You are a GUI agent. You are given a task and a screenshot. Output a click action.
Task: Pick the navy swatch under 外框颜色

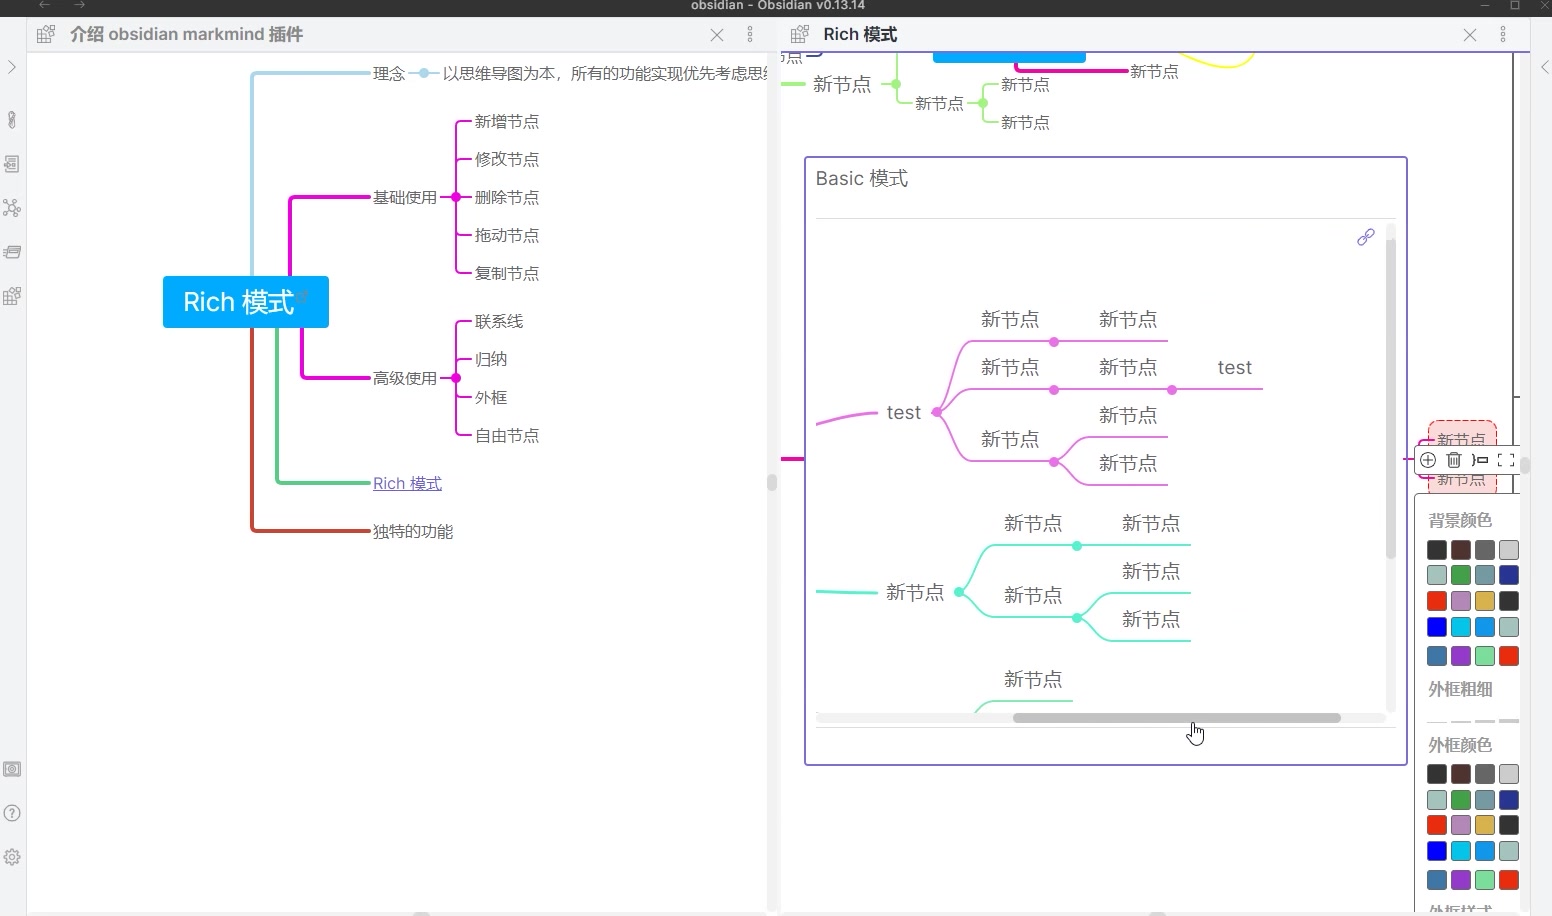(1509, 800)
